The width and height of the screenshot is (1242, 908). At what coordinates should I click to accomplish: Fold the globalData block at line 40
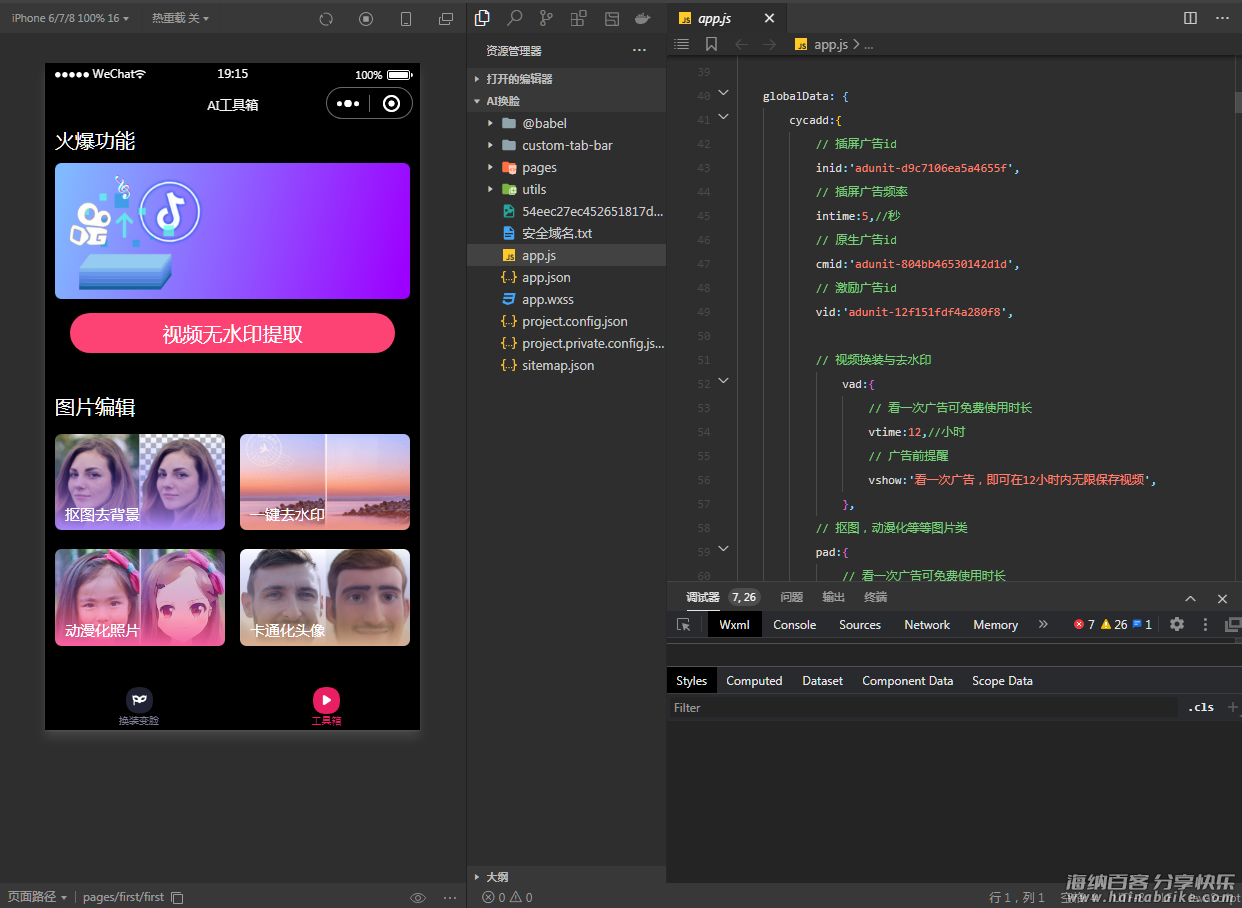coord(724,94)
